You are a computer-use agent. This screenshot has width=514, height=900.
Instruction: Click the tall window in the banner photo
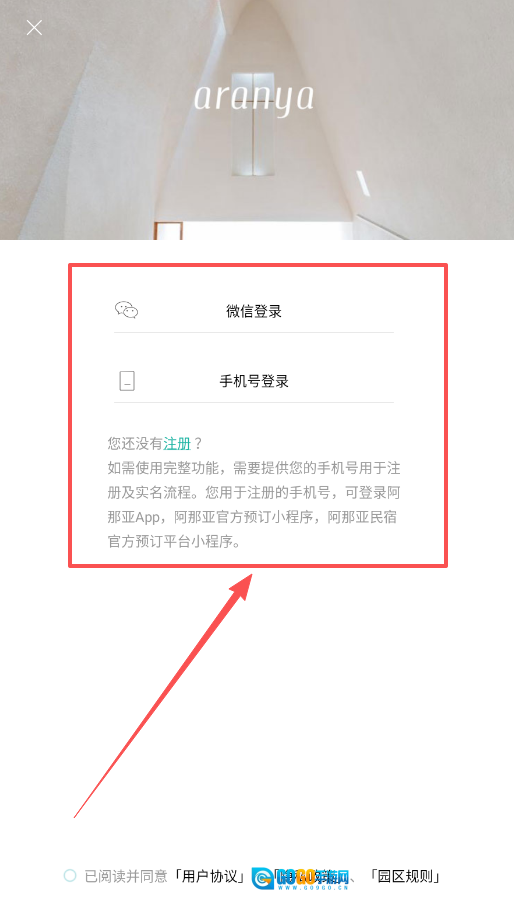tap(250, 123)
